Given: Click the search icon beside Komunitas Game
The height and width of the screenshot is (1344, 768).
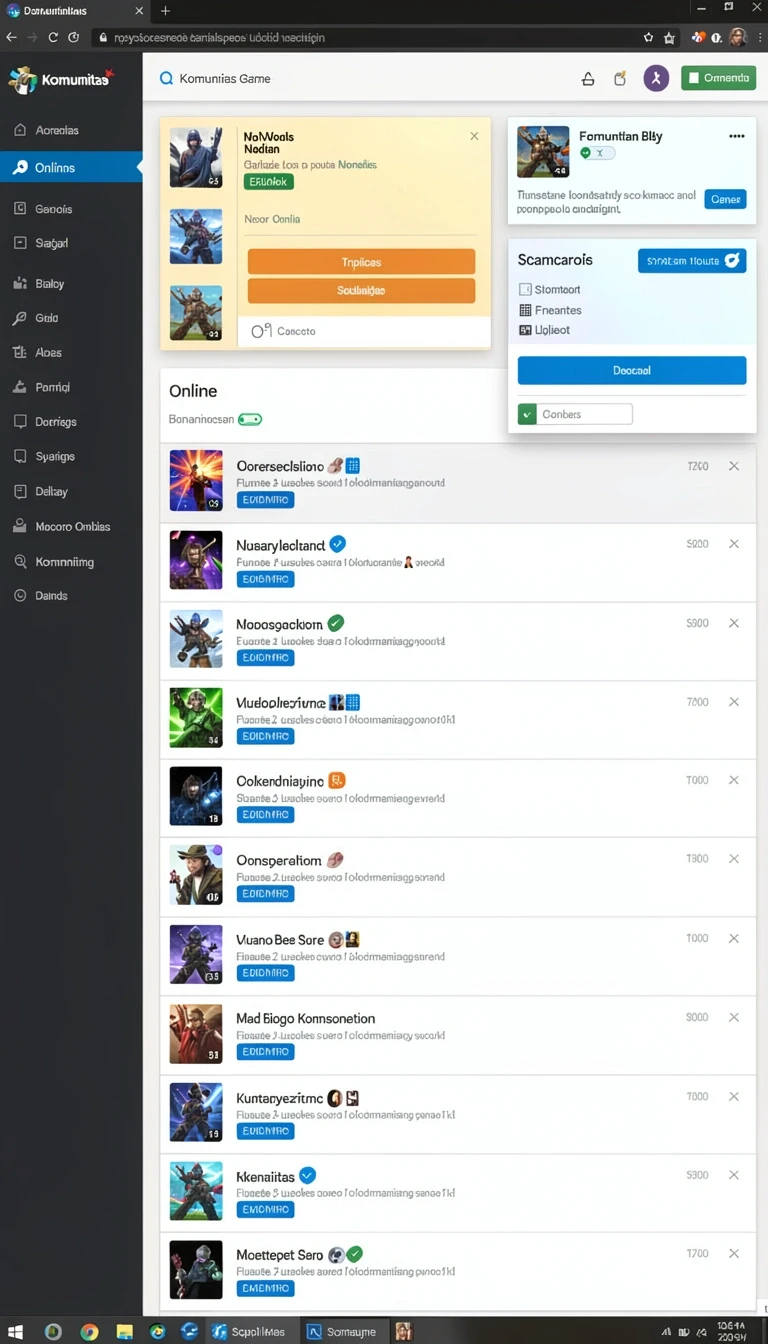Looking at the screenshot, I should point(166,78).
